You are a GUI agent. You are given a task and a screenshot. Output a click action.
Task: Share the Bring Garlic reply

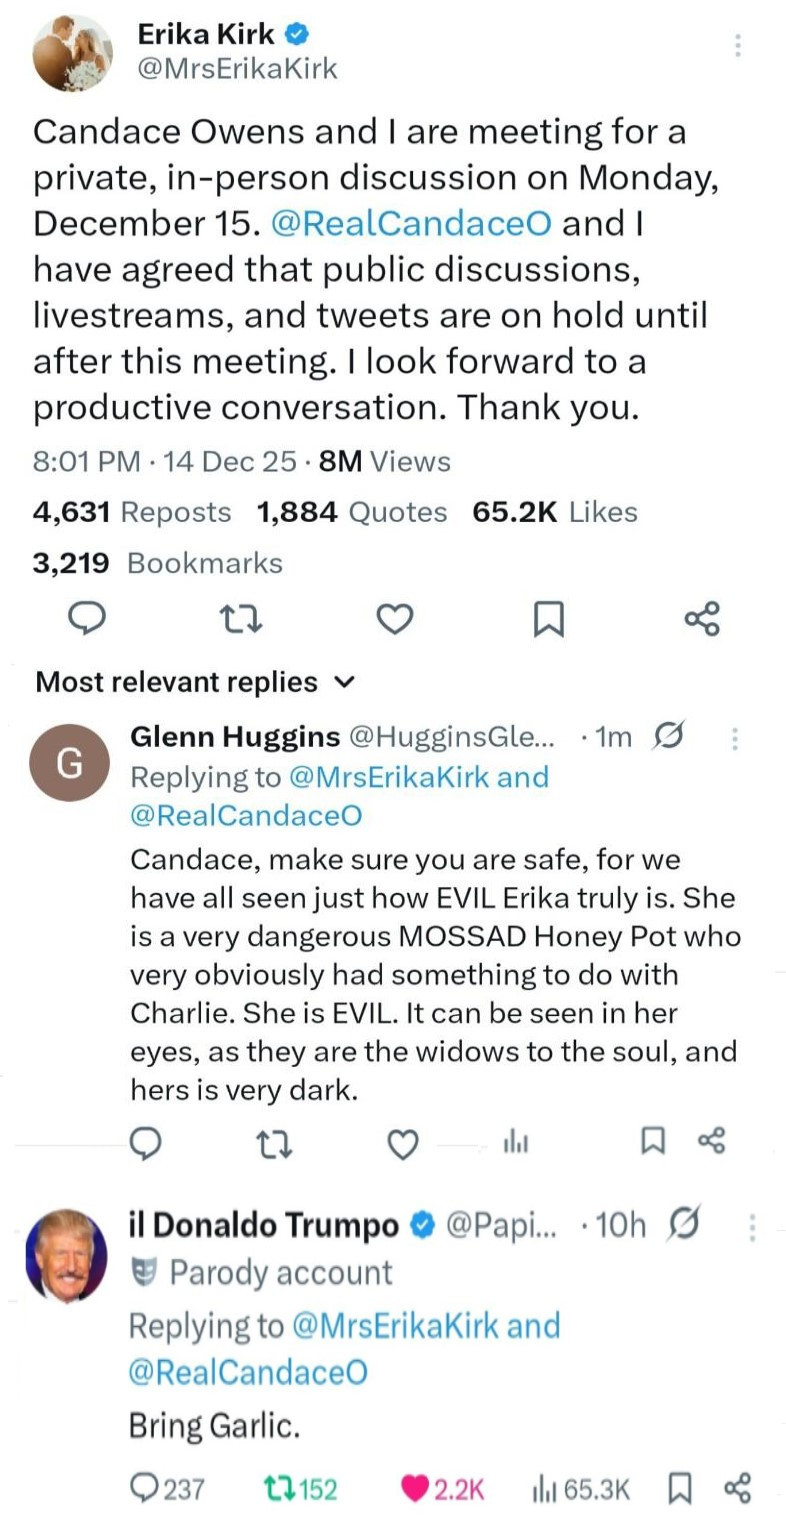click(737, 1489)
